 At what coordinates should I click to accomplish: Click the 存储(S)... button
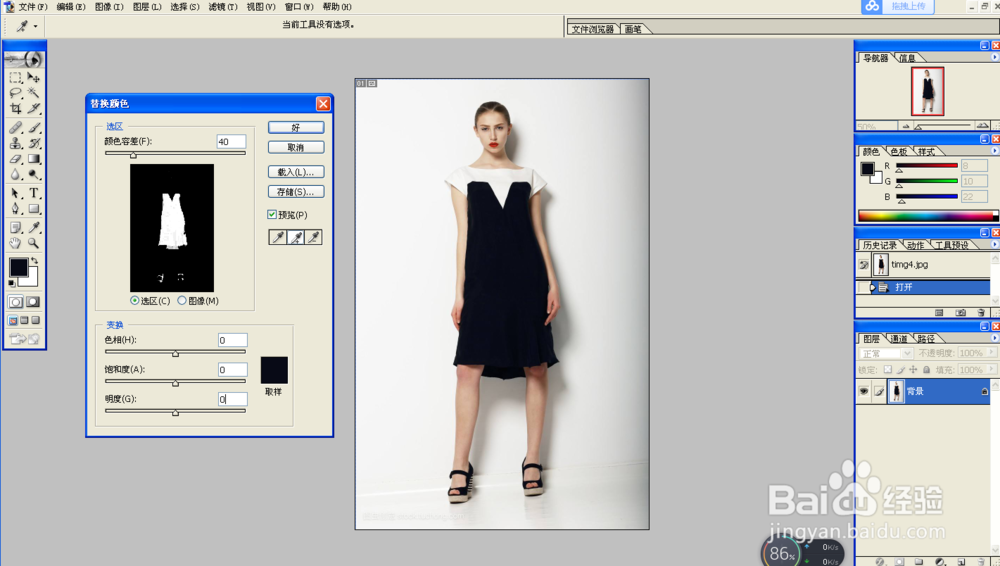(x=296, y=192)
